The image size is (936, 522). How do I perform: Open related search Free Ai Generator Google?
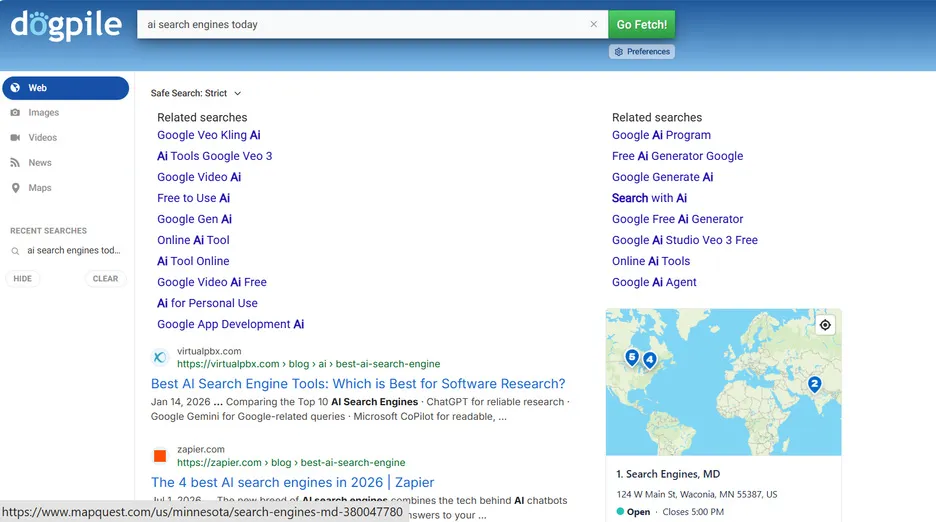coord(677,156)
